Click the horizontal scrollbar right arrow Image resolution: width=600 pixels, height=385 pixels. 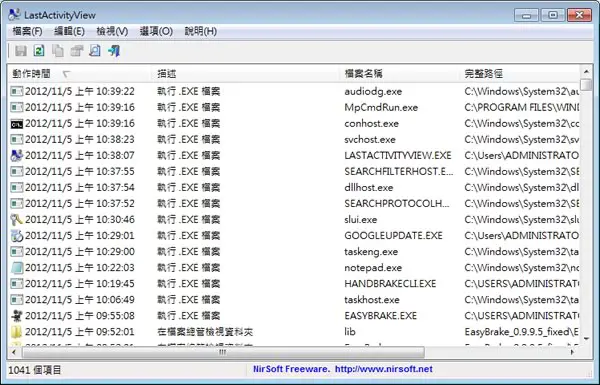click(x=572, y=352)
